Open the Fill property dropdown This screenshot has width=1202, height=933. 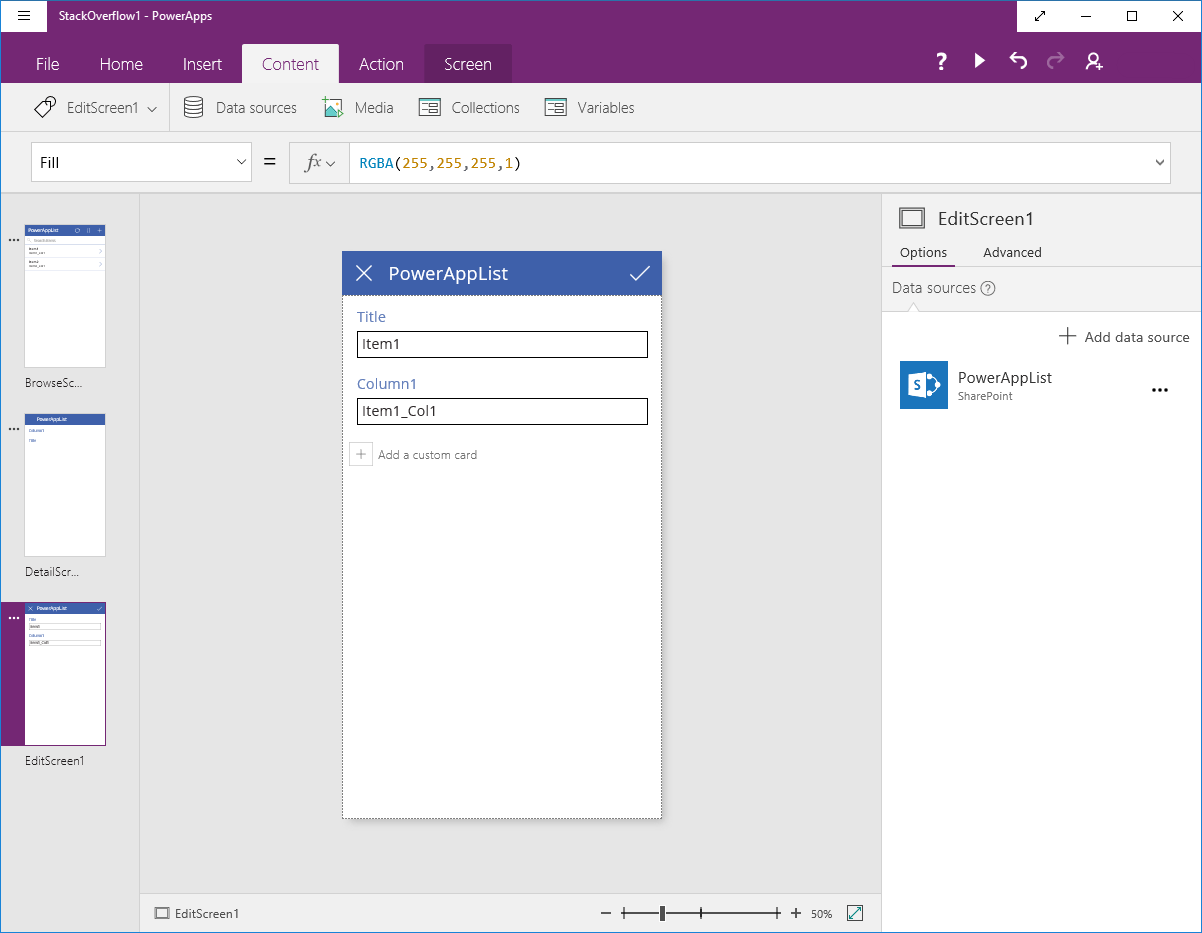coord(240,161)
